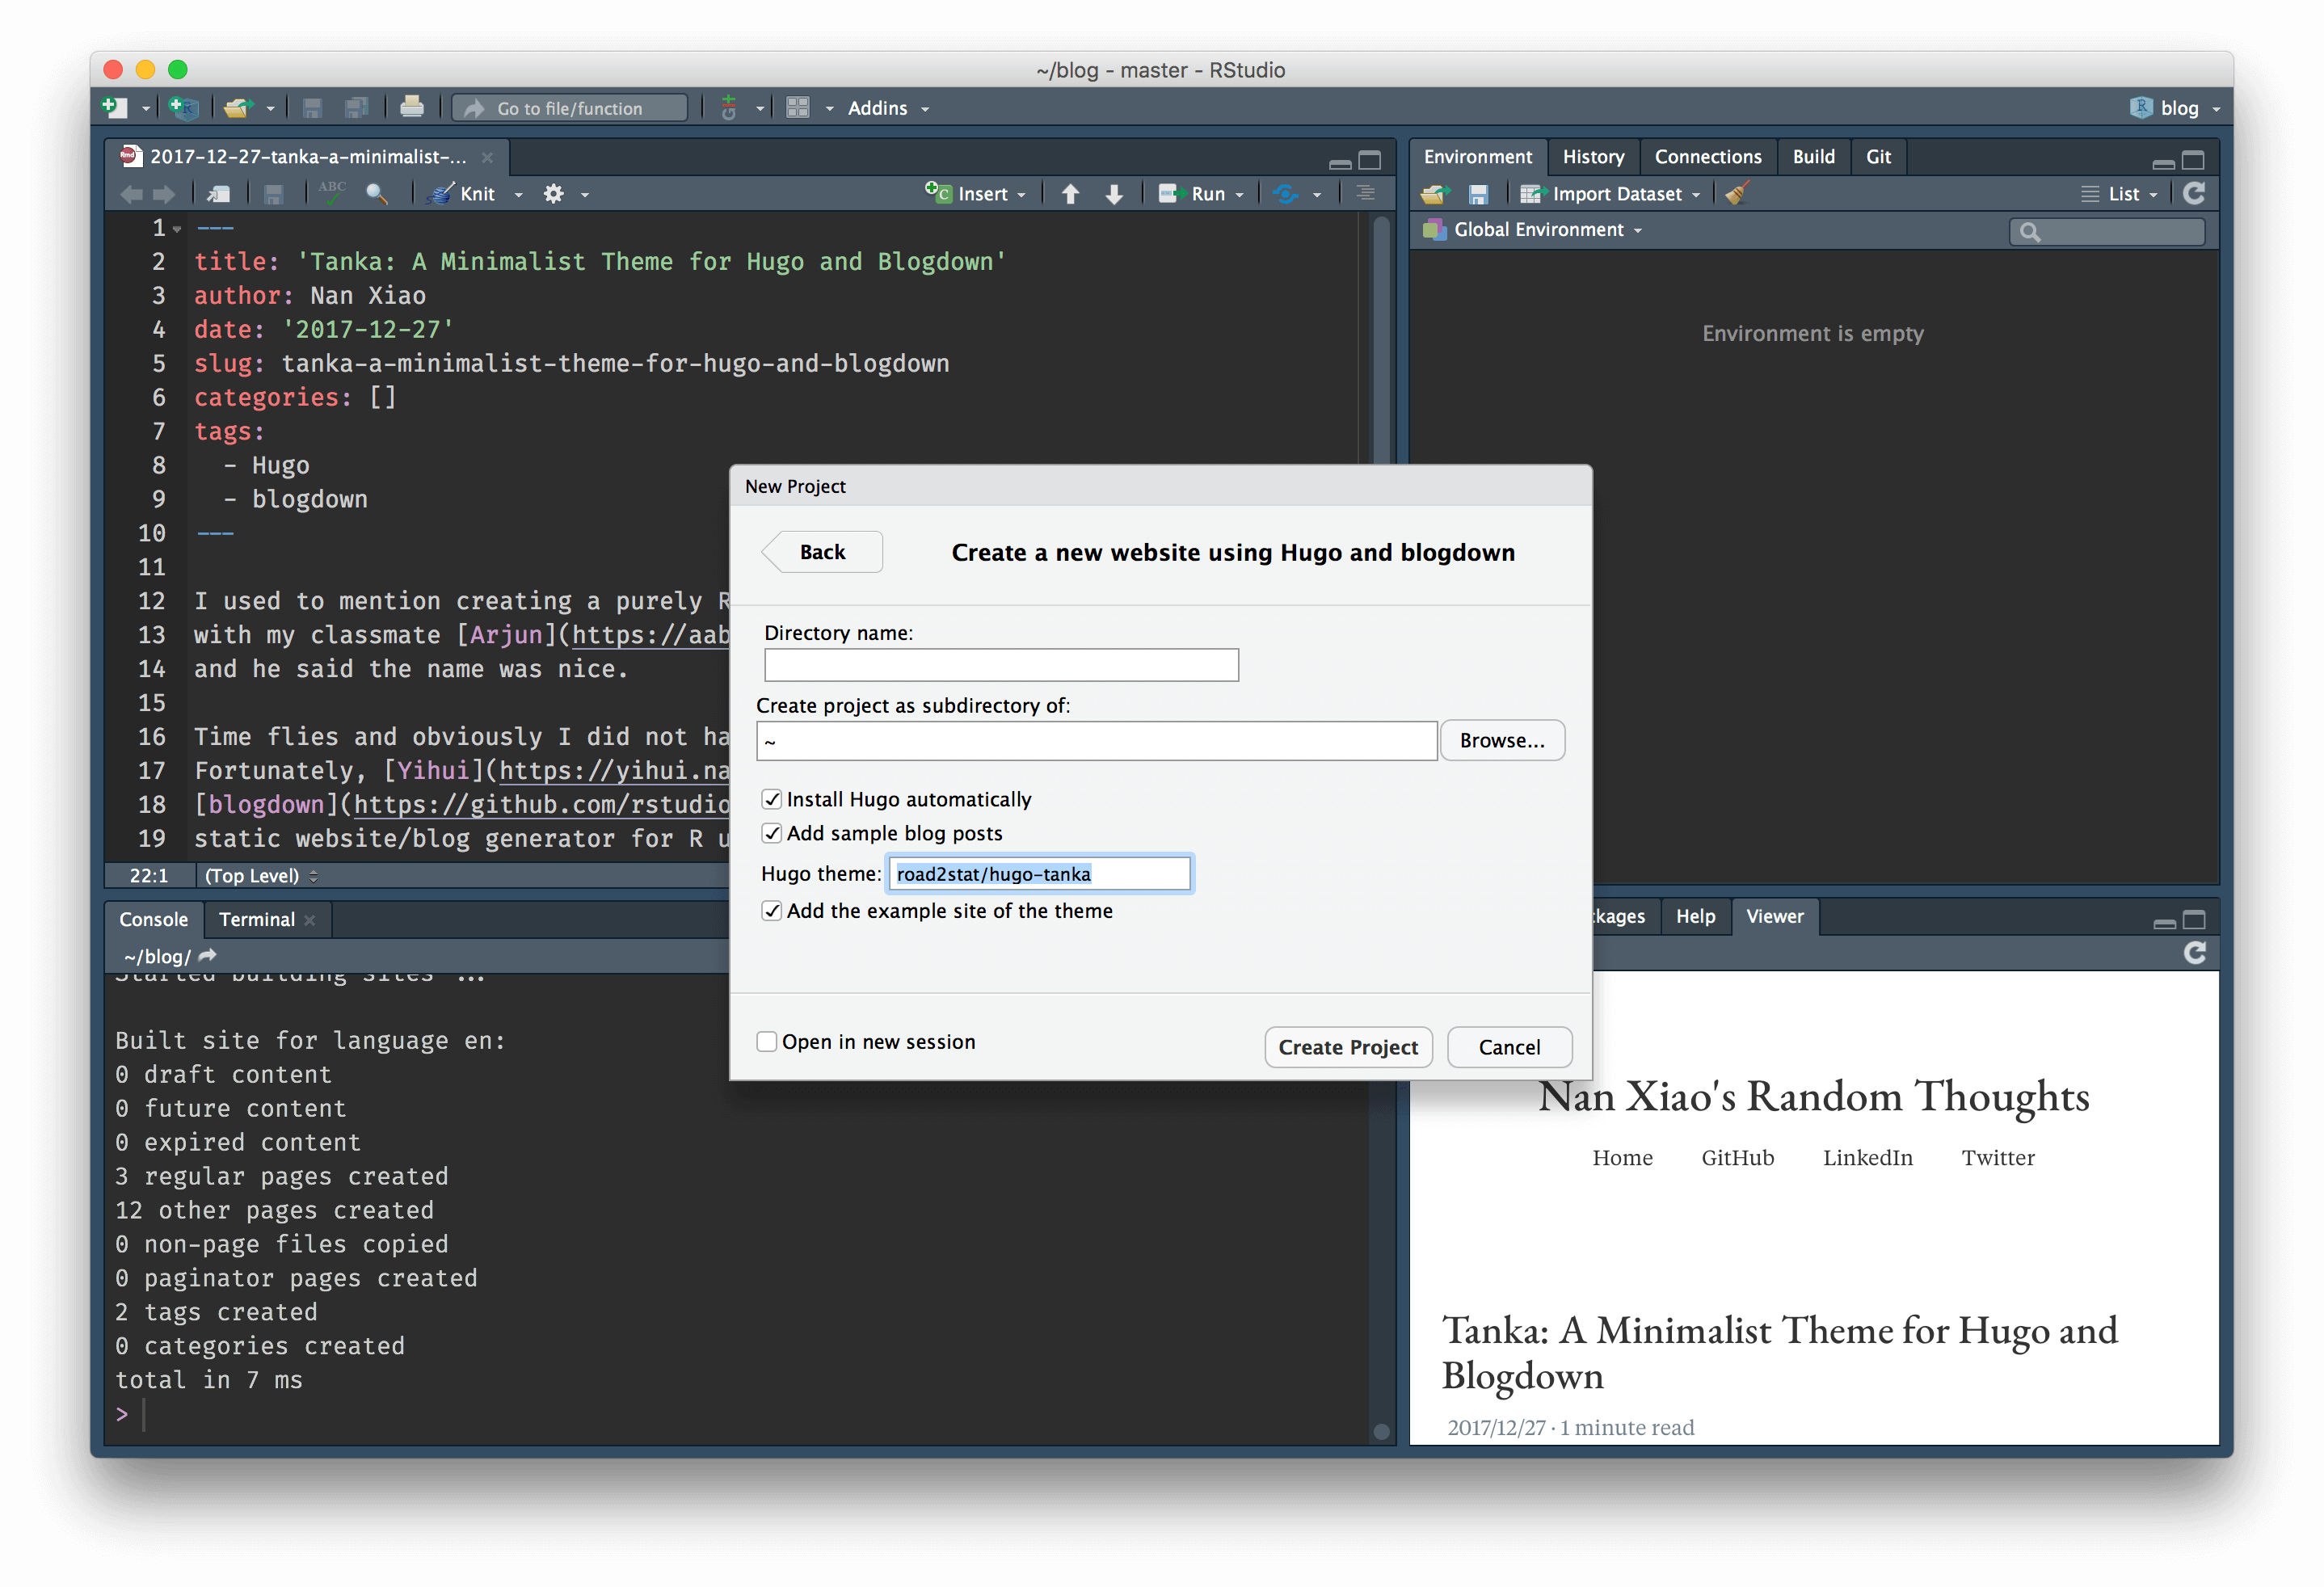
Task: Open the Run dropdown arrow
Action: [x=1239, y=195]
